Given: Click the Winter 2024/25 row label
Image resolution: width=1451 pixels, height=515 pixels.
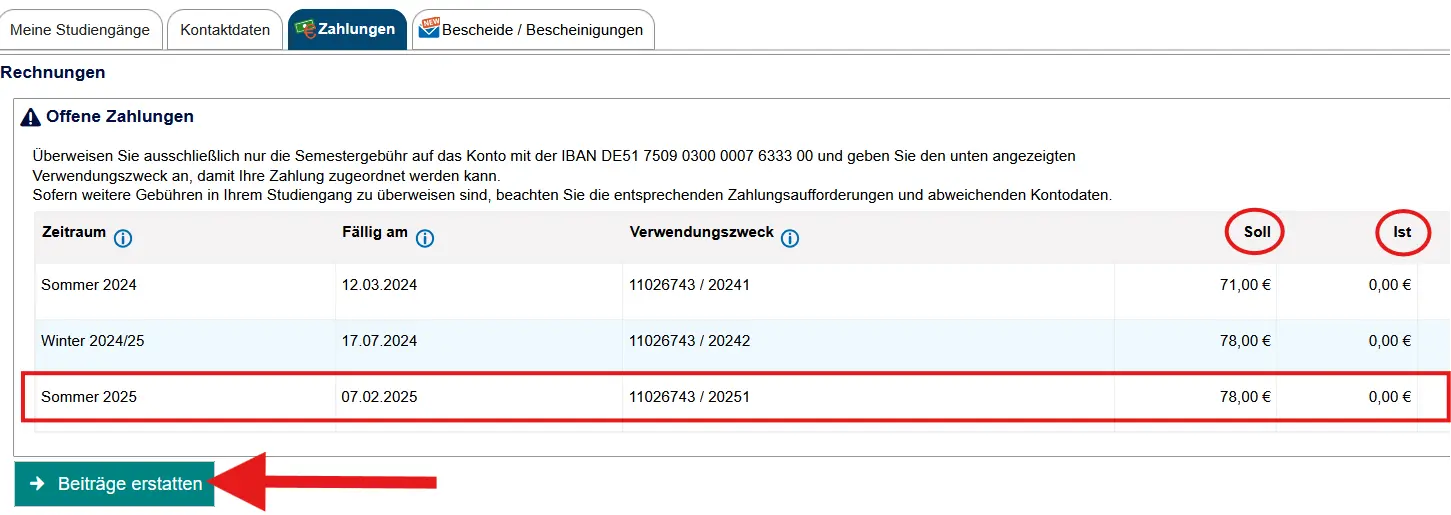Looking at the screenshot, I should pos(93,341).
